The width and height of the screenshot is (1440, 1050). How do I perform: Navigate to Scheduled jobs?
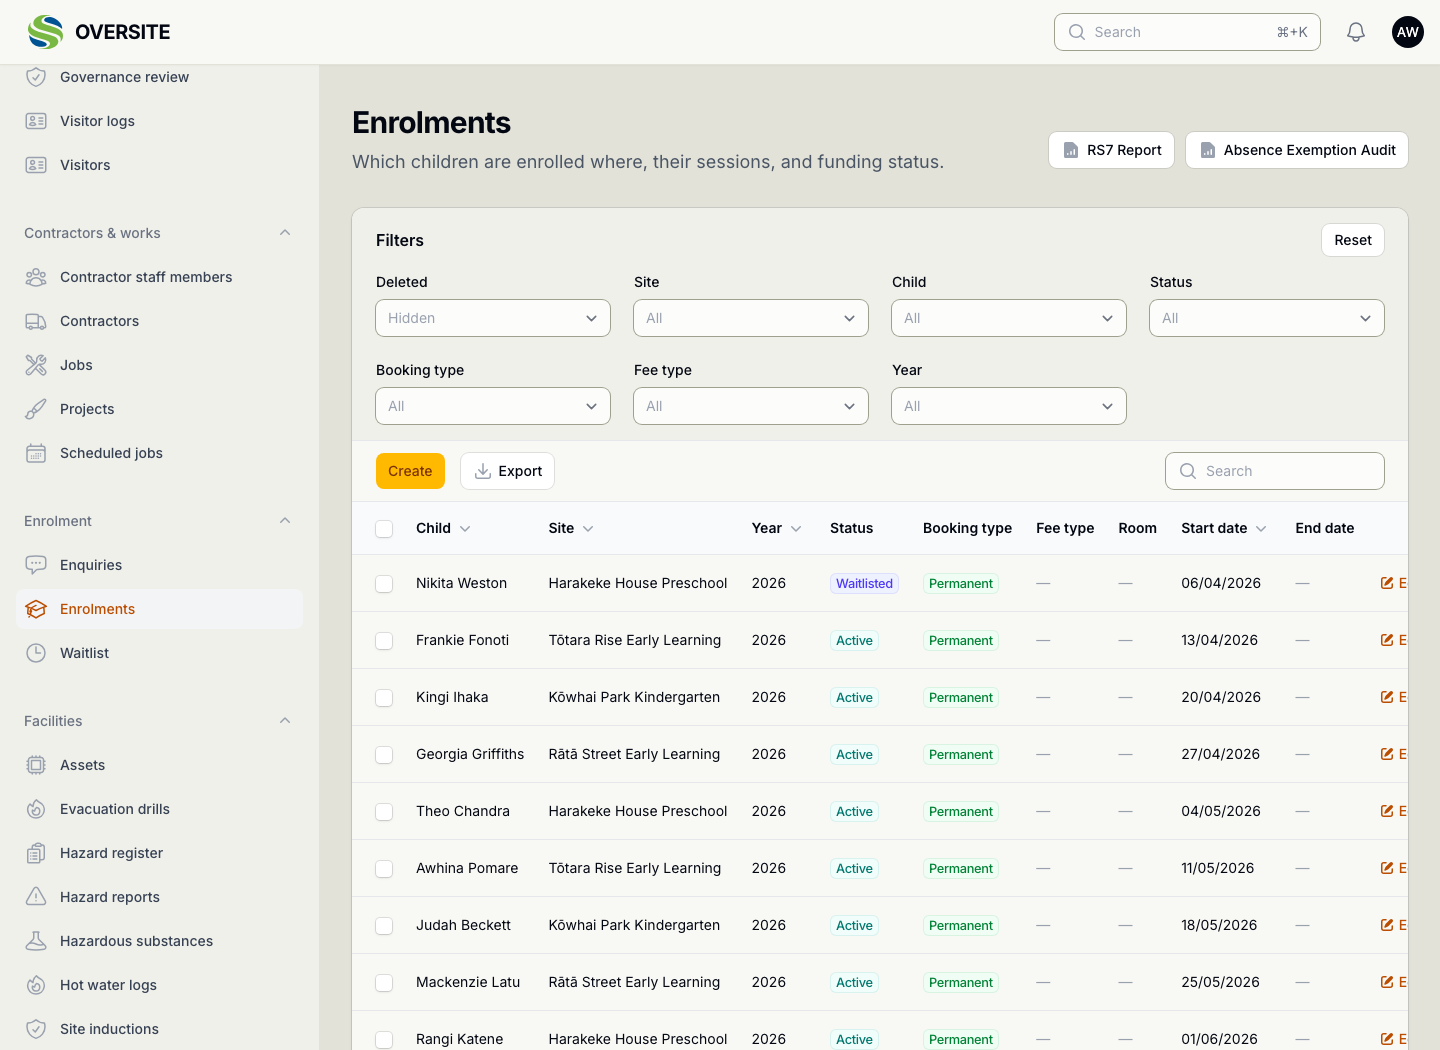pyautogui.click(x=159, y=453)
